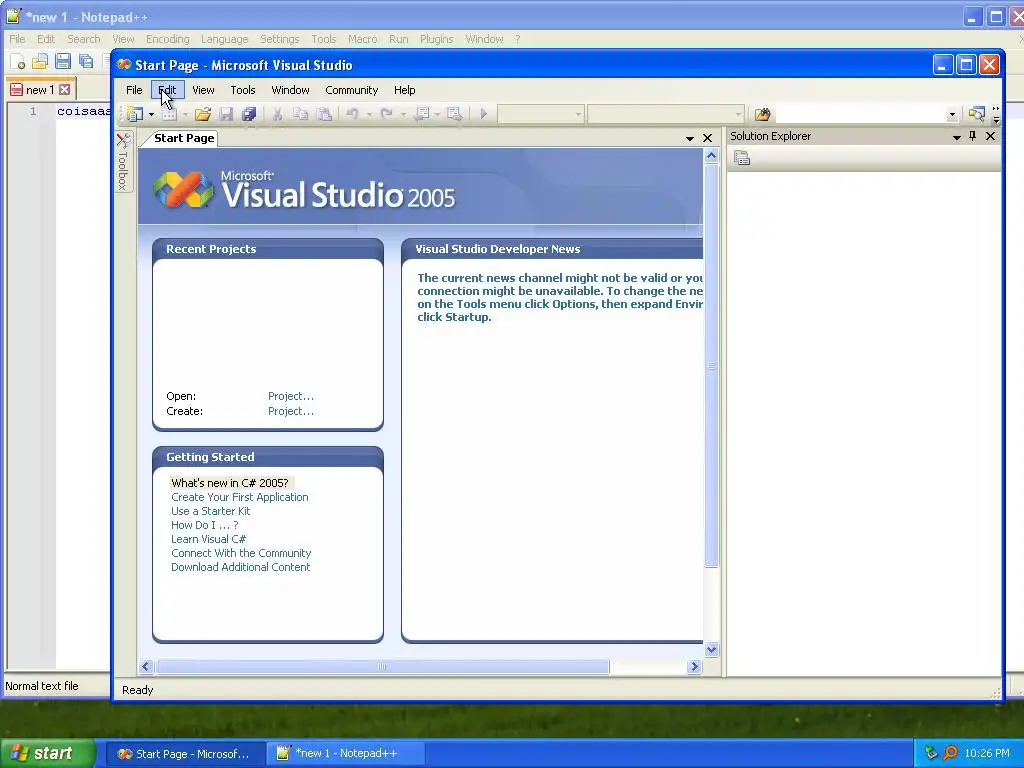Click the Save All icon in Notepad++
Viewport: 1024px width, 768px height.
tap(86, 61)
